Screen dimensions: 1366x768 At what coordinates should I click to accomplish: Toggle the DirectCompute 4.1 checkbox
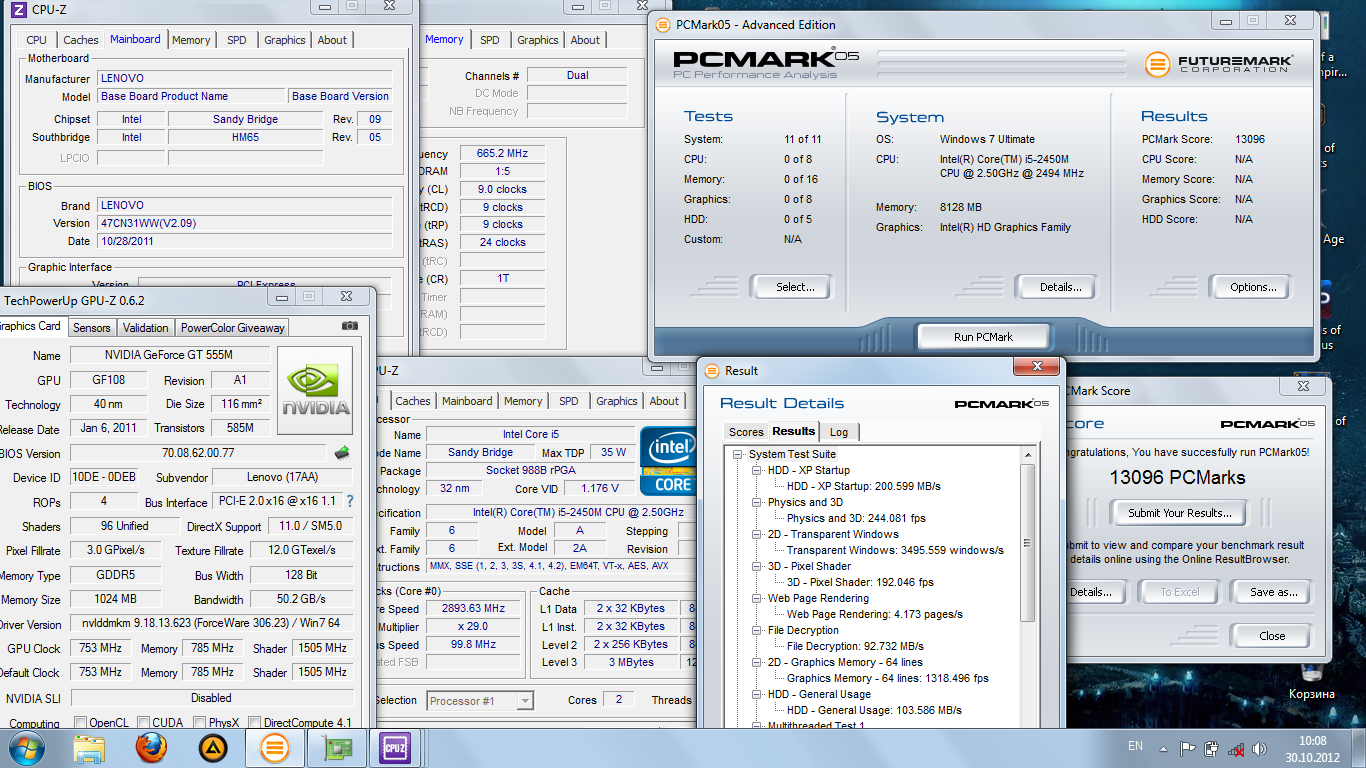(254, 723)
